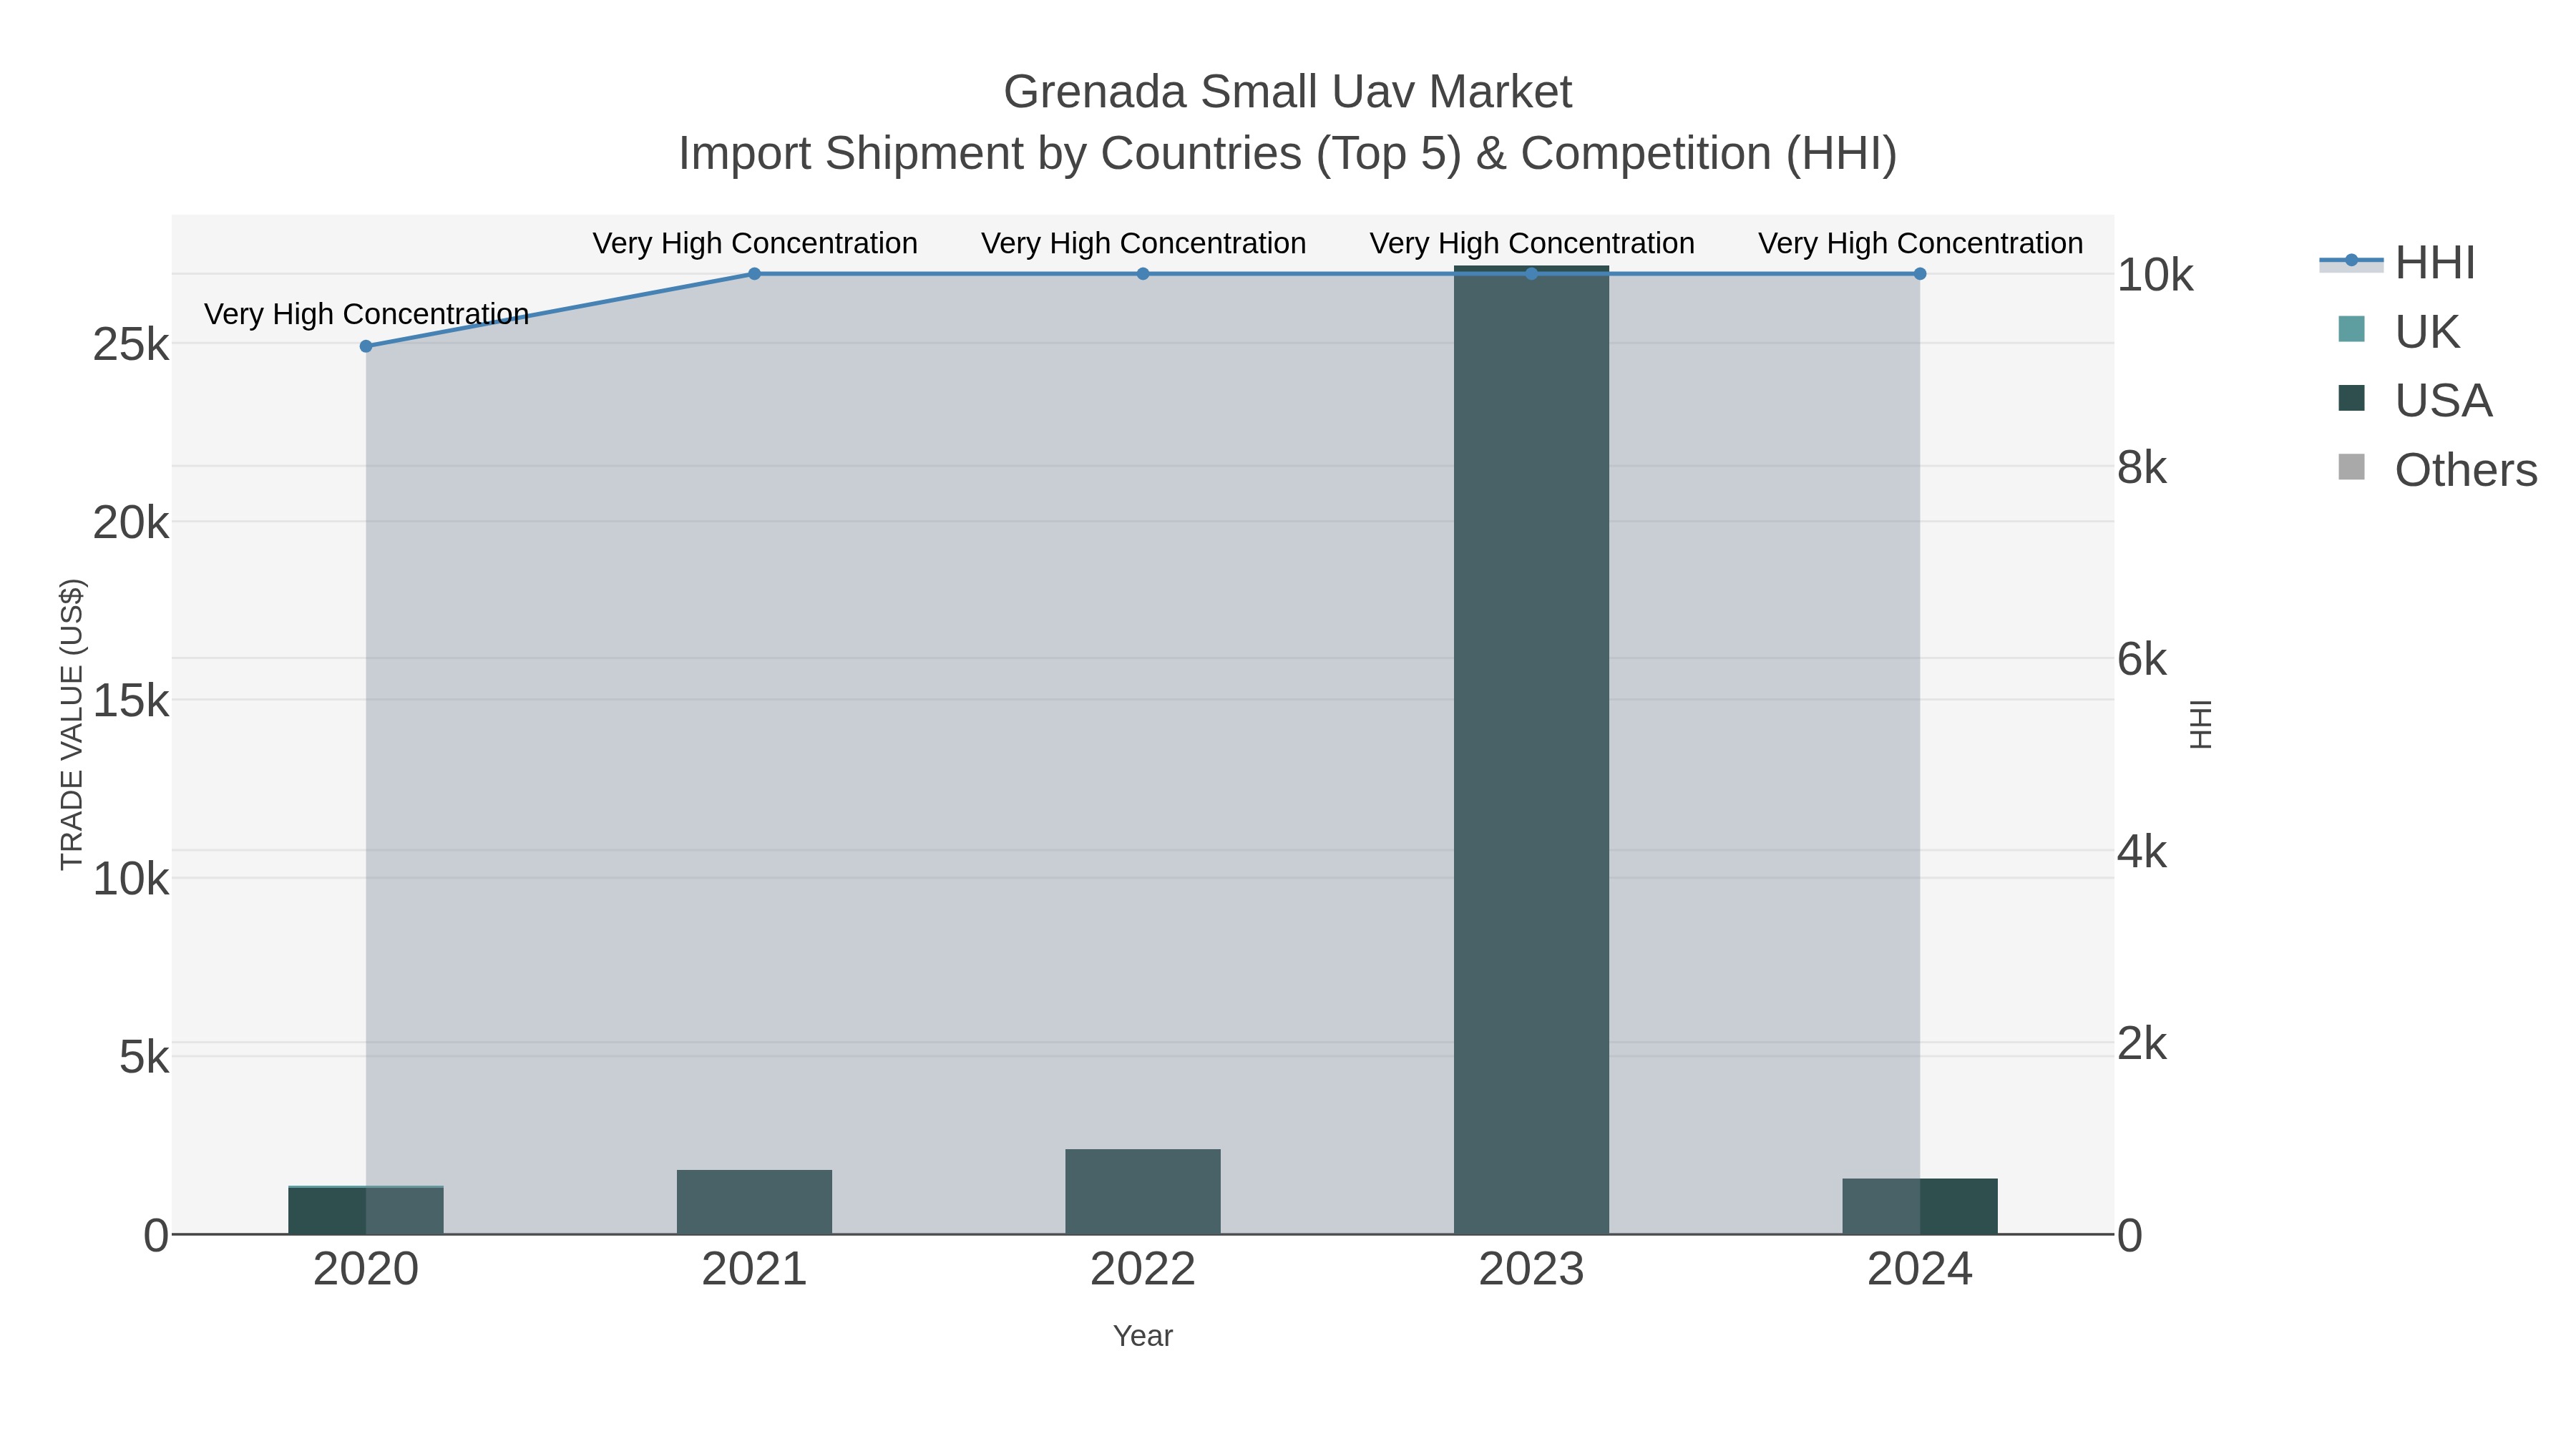This screenshot has width=2576, height=1449.
Task: Click the Import Shipment by Countries subtitle
Action: point(1288,154)
